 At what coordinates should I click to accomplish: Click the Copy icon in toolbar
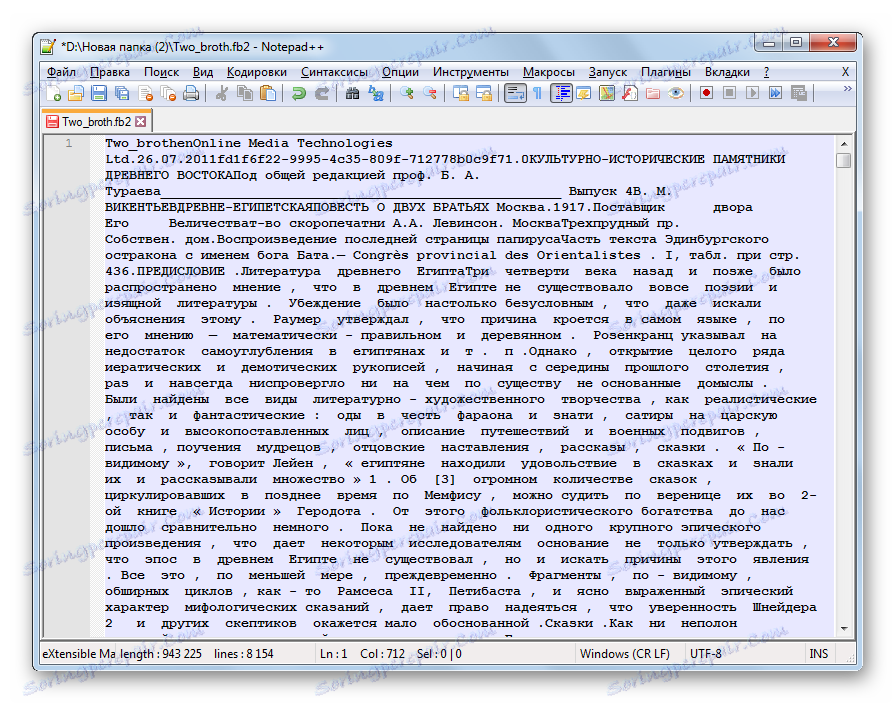point(245,93)
